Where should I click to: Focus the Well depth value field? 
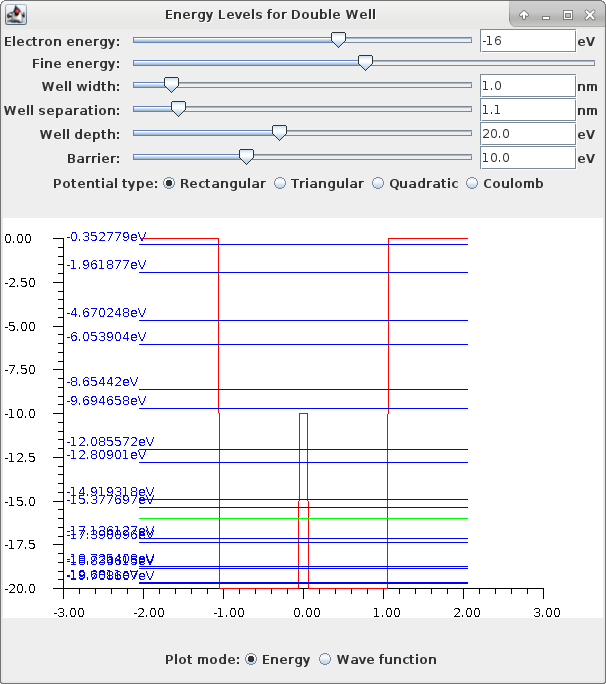click(528, 133)
